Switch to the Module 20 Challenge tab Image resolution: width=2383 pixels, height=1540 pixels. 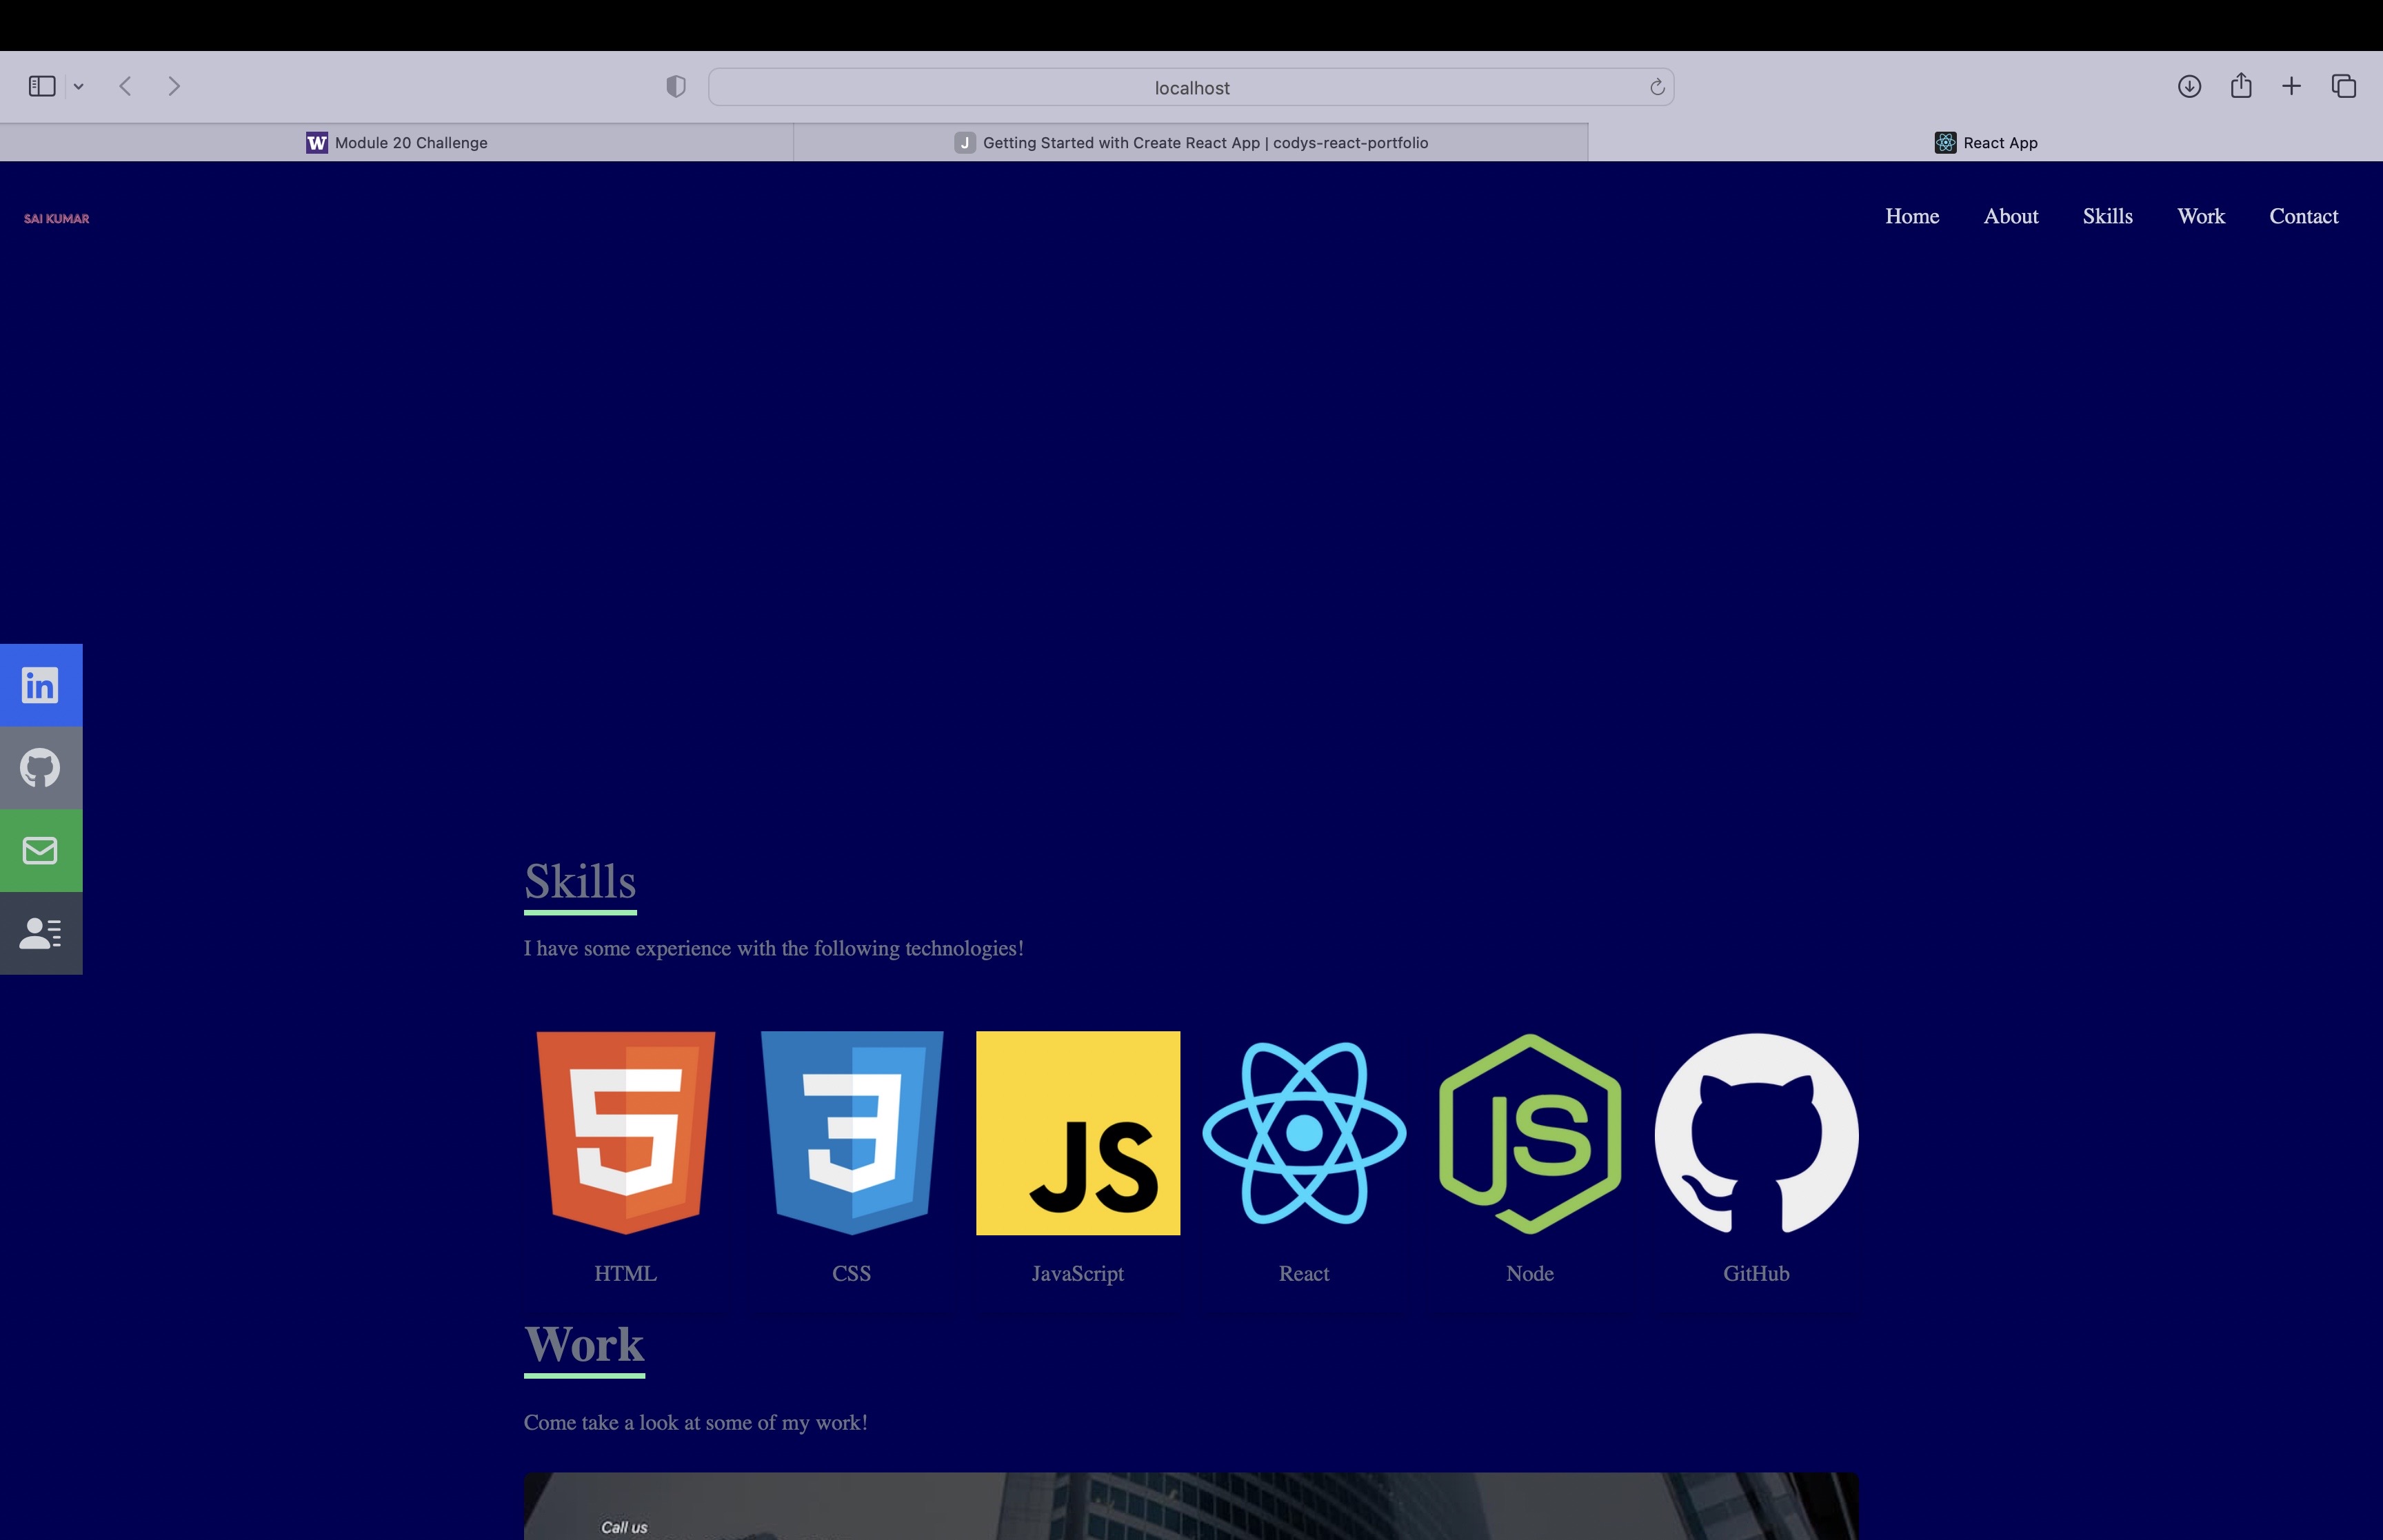click(409, 142)
